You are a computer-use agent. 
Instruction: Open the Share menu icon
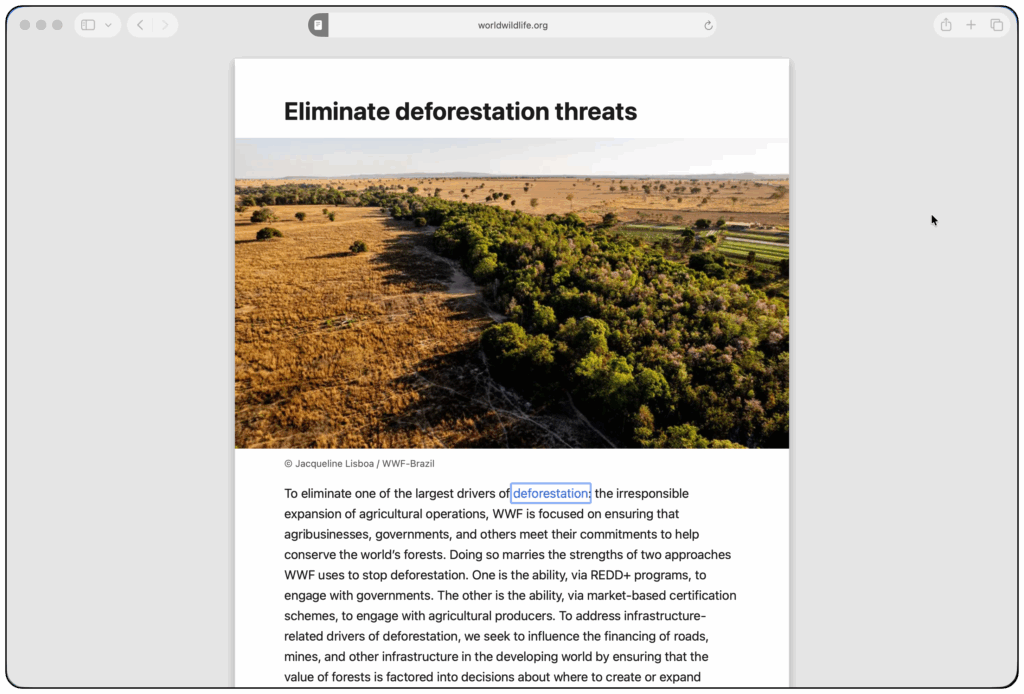coord(946,25)
